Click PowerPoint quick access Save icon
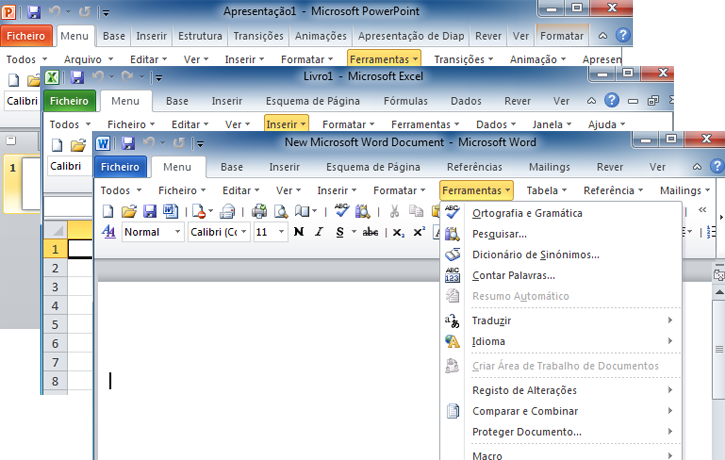This screenshot has width=725, height=460. click(34, 12)
